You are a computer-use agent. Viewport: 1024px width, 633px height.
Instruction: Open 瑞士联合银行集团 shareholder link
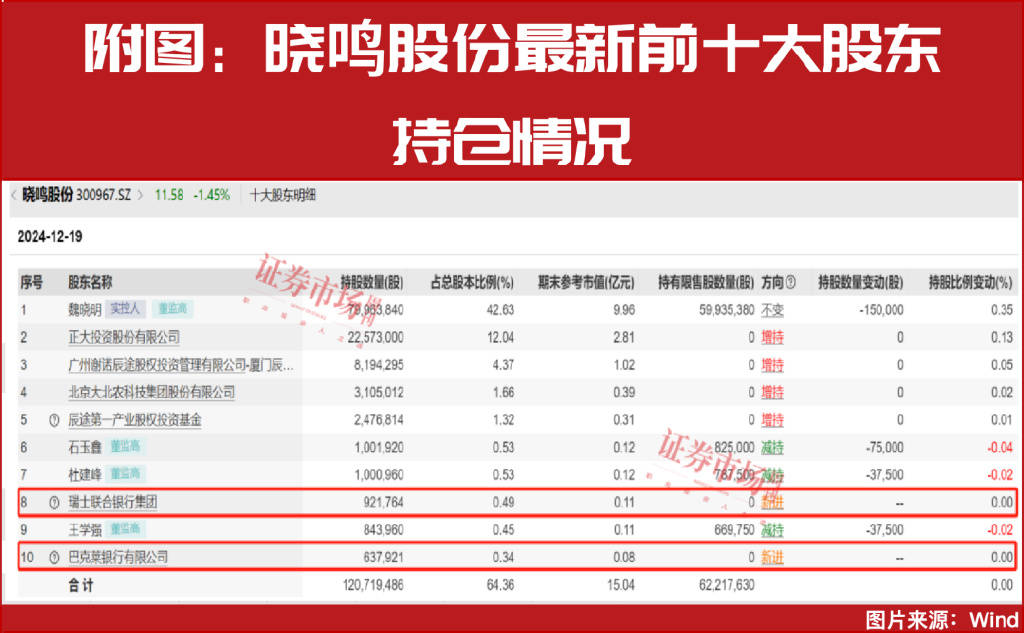click(113, 502)
